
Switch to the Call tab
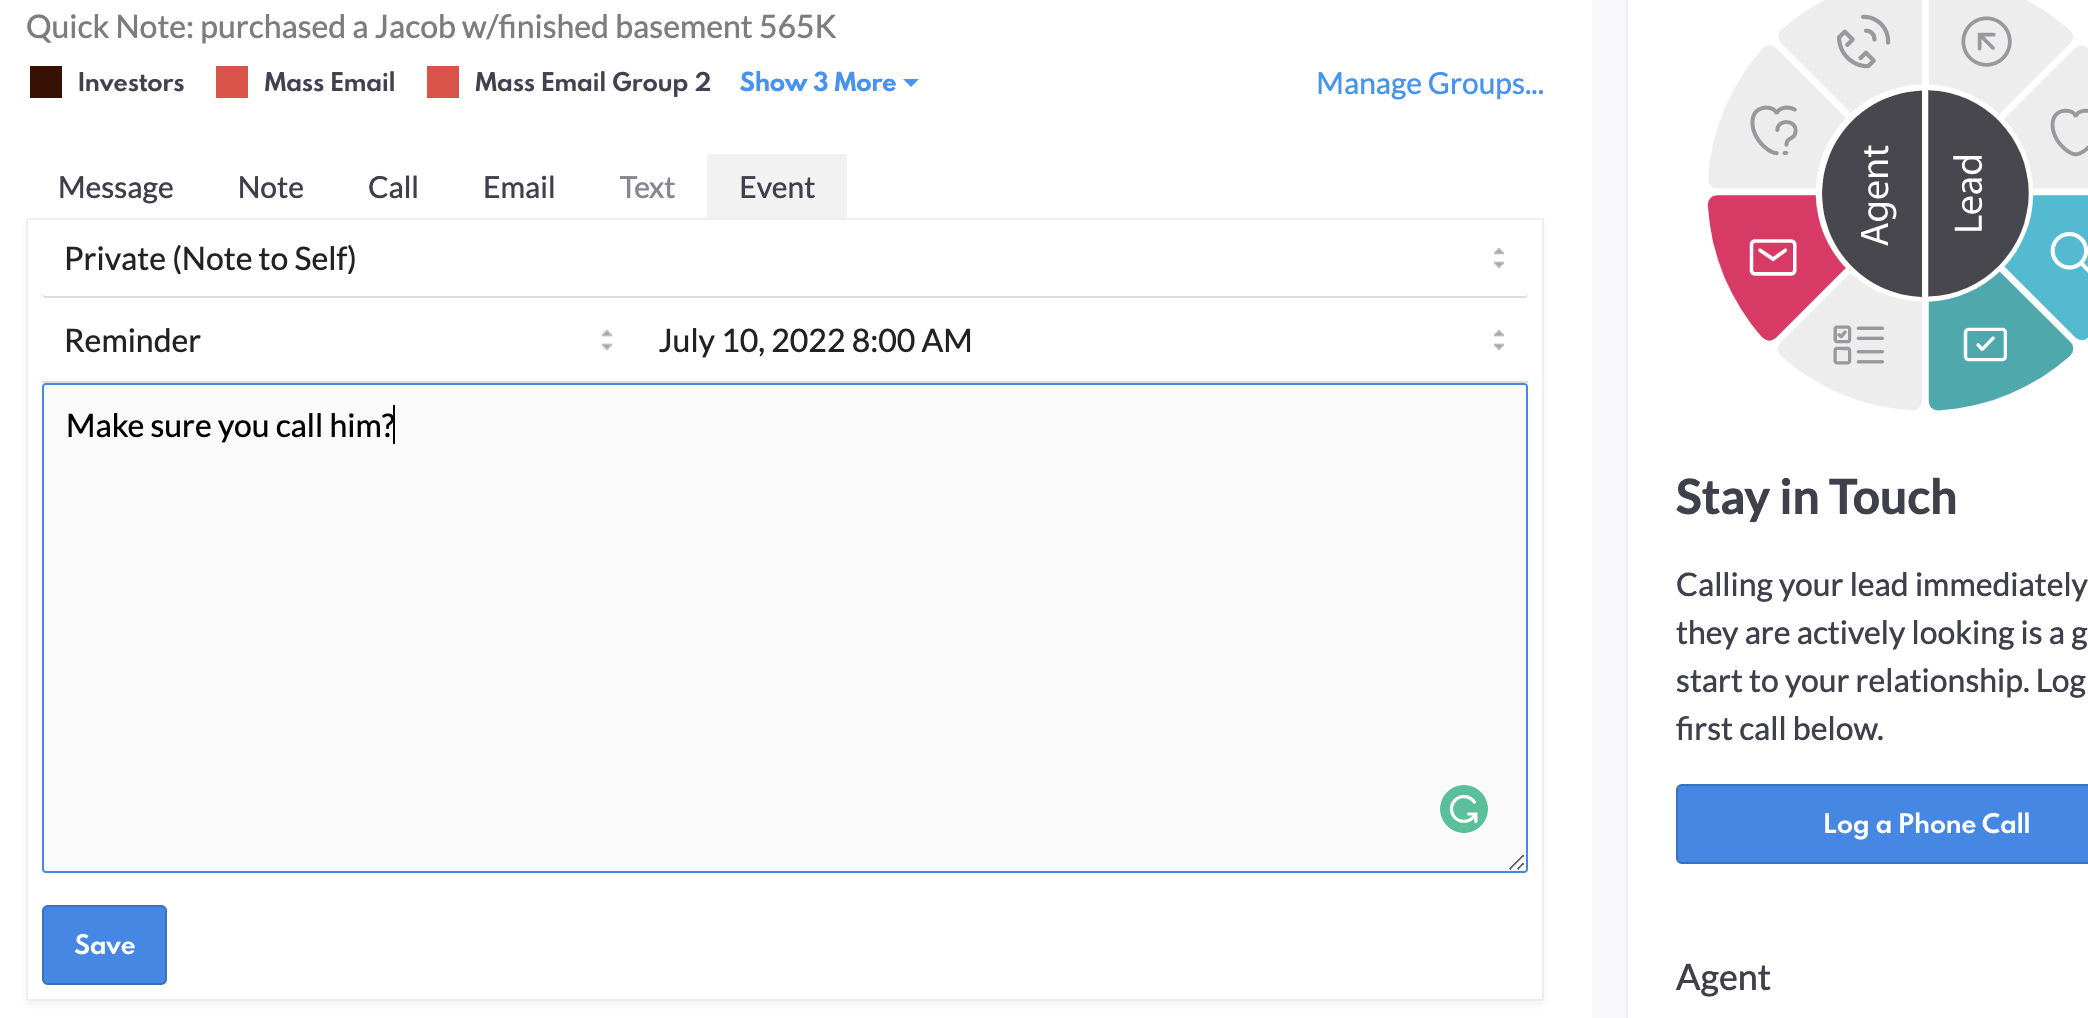[393, 187]
